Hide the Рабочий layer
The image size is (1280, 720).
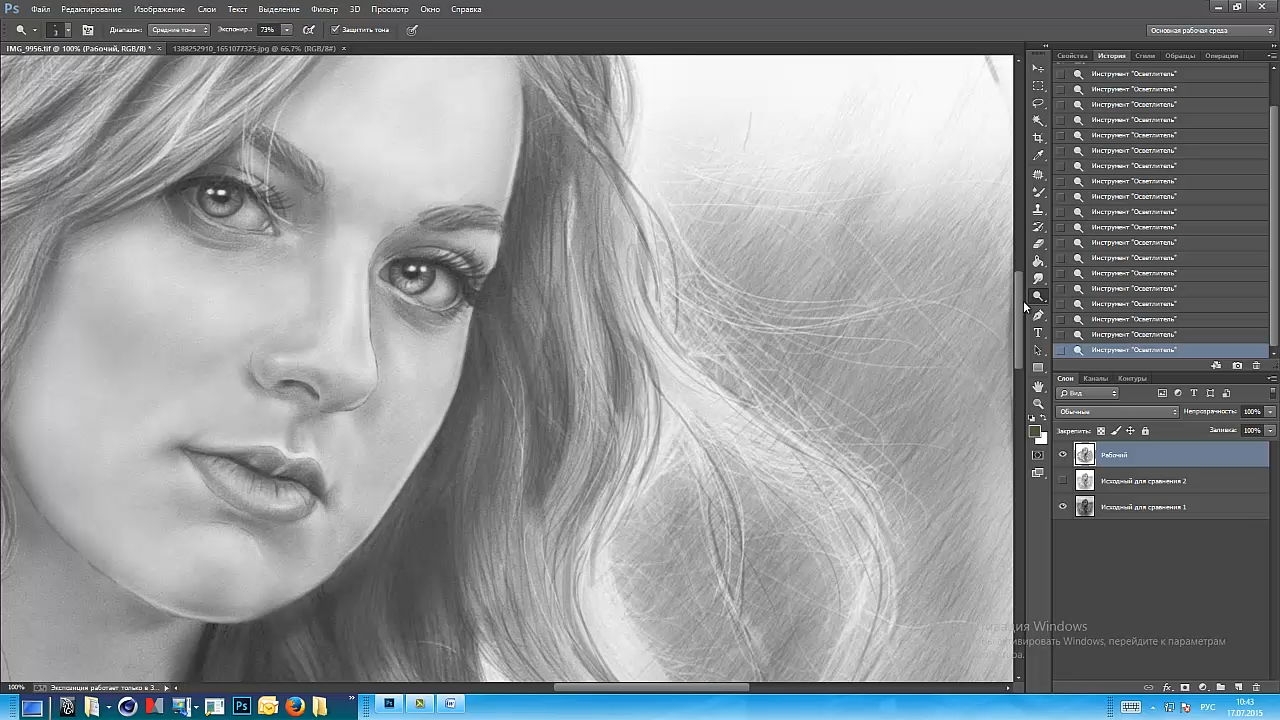click(1063, 455)
